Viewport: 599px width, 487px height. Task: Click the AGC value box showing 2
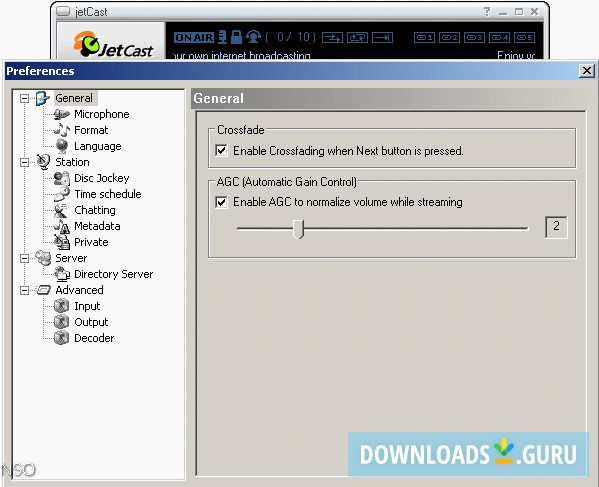coord(556,227)
